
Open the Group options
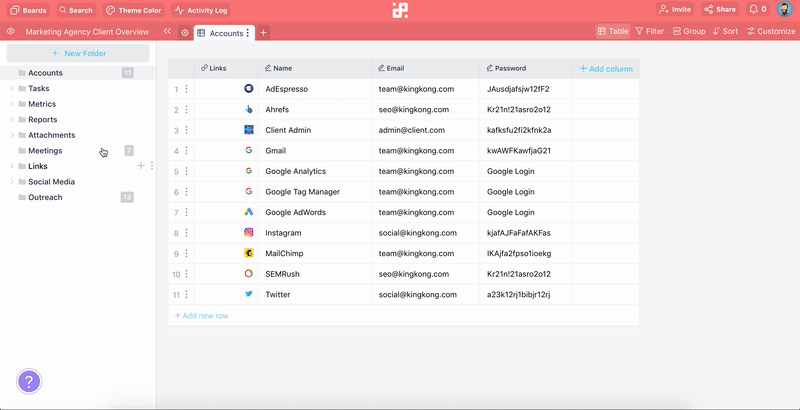point(689,31)
